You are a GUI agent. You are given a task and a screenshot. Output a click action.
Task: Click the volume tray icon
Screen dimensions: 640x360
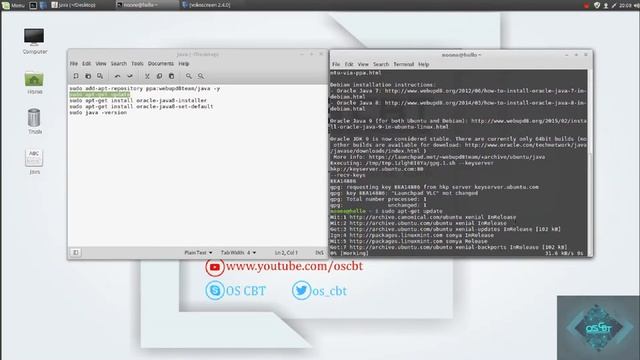coord(637,5)
